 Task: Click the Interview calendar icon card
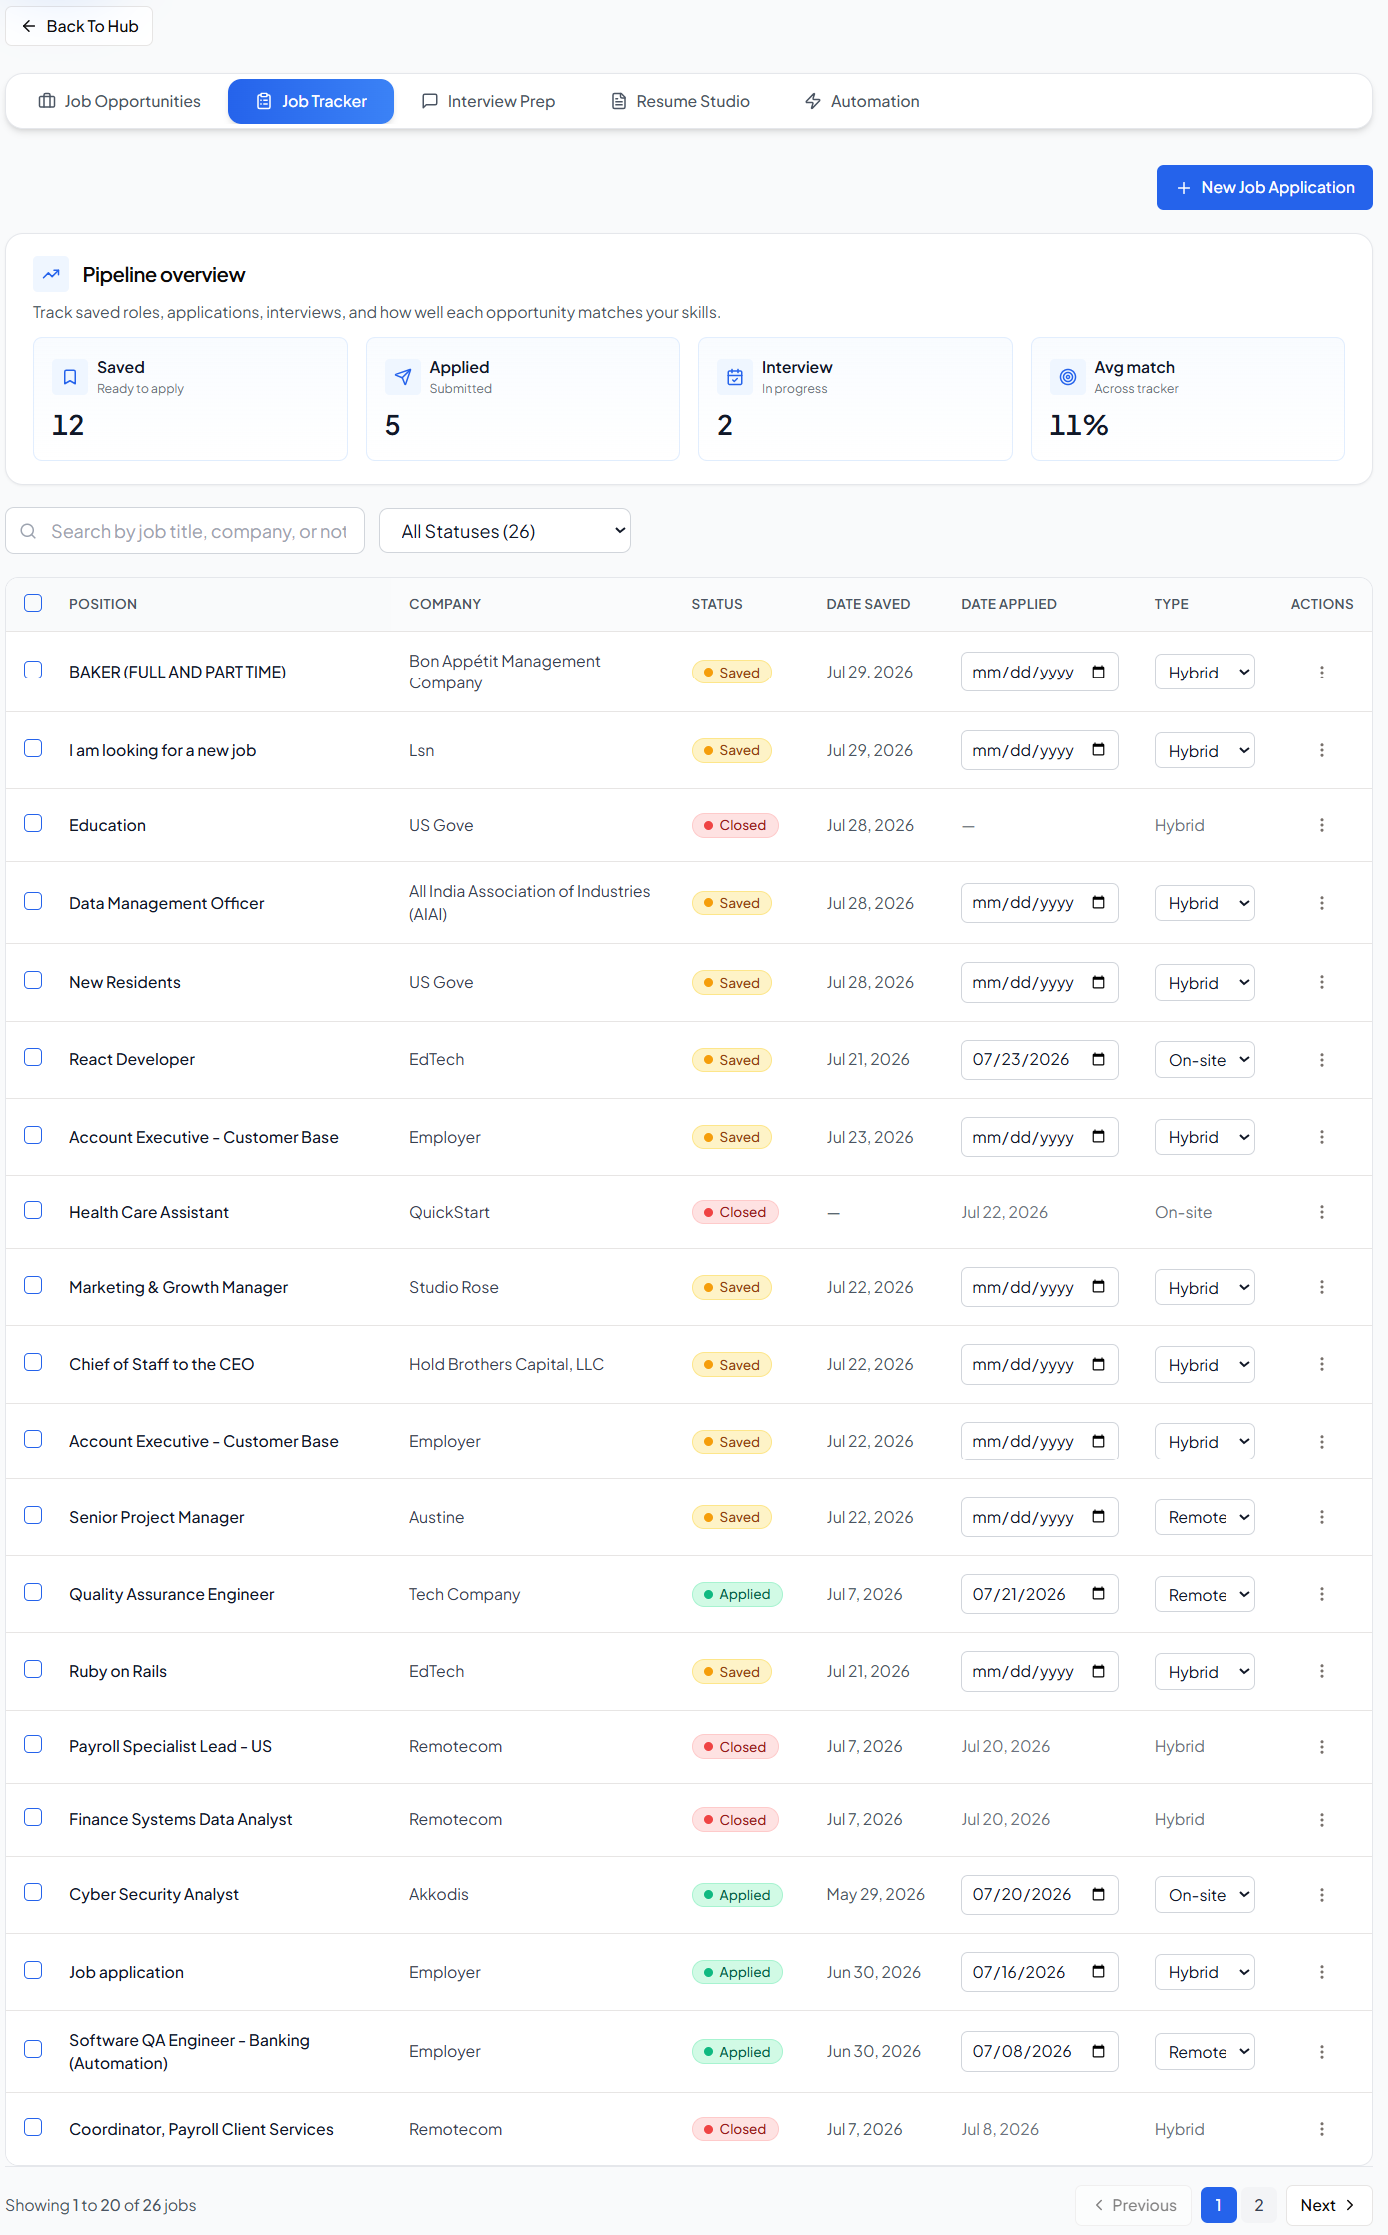[735, 377]
